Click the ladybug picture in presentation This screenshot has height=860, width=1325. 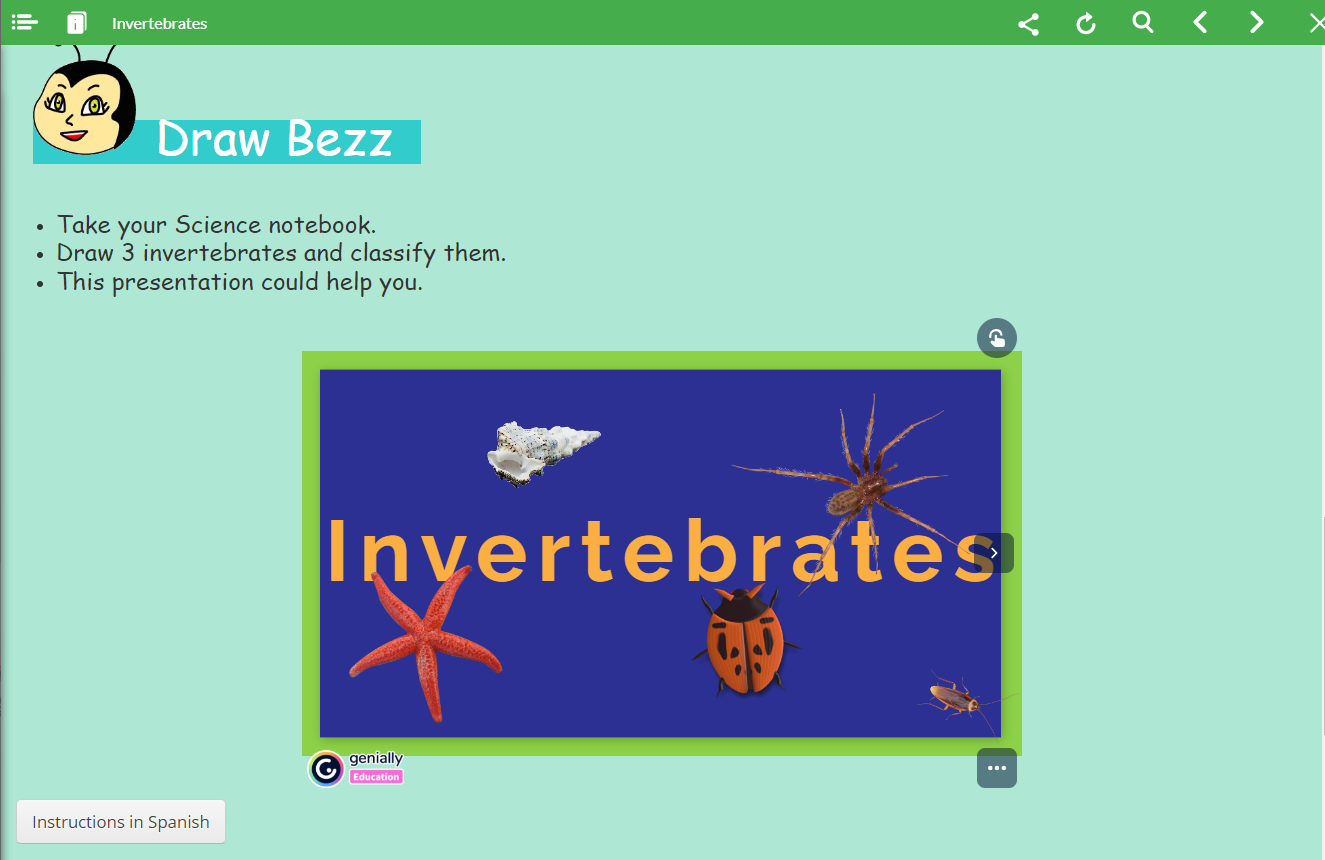pos(746,642)
